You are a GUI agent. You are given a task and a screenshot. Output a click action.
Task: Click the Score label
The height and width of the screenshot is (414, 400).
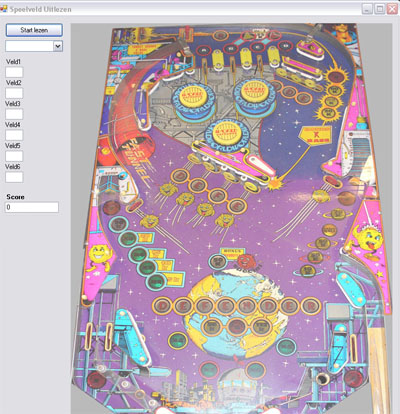(x=15, y=197)
